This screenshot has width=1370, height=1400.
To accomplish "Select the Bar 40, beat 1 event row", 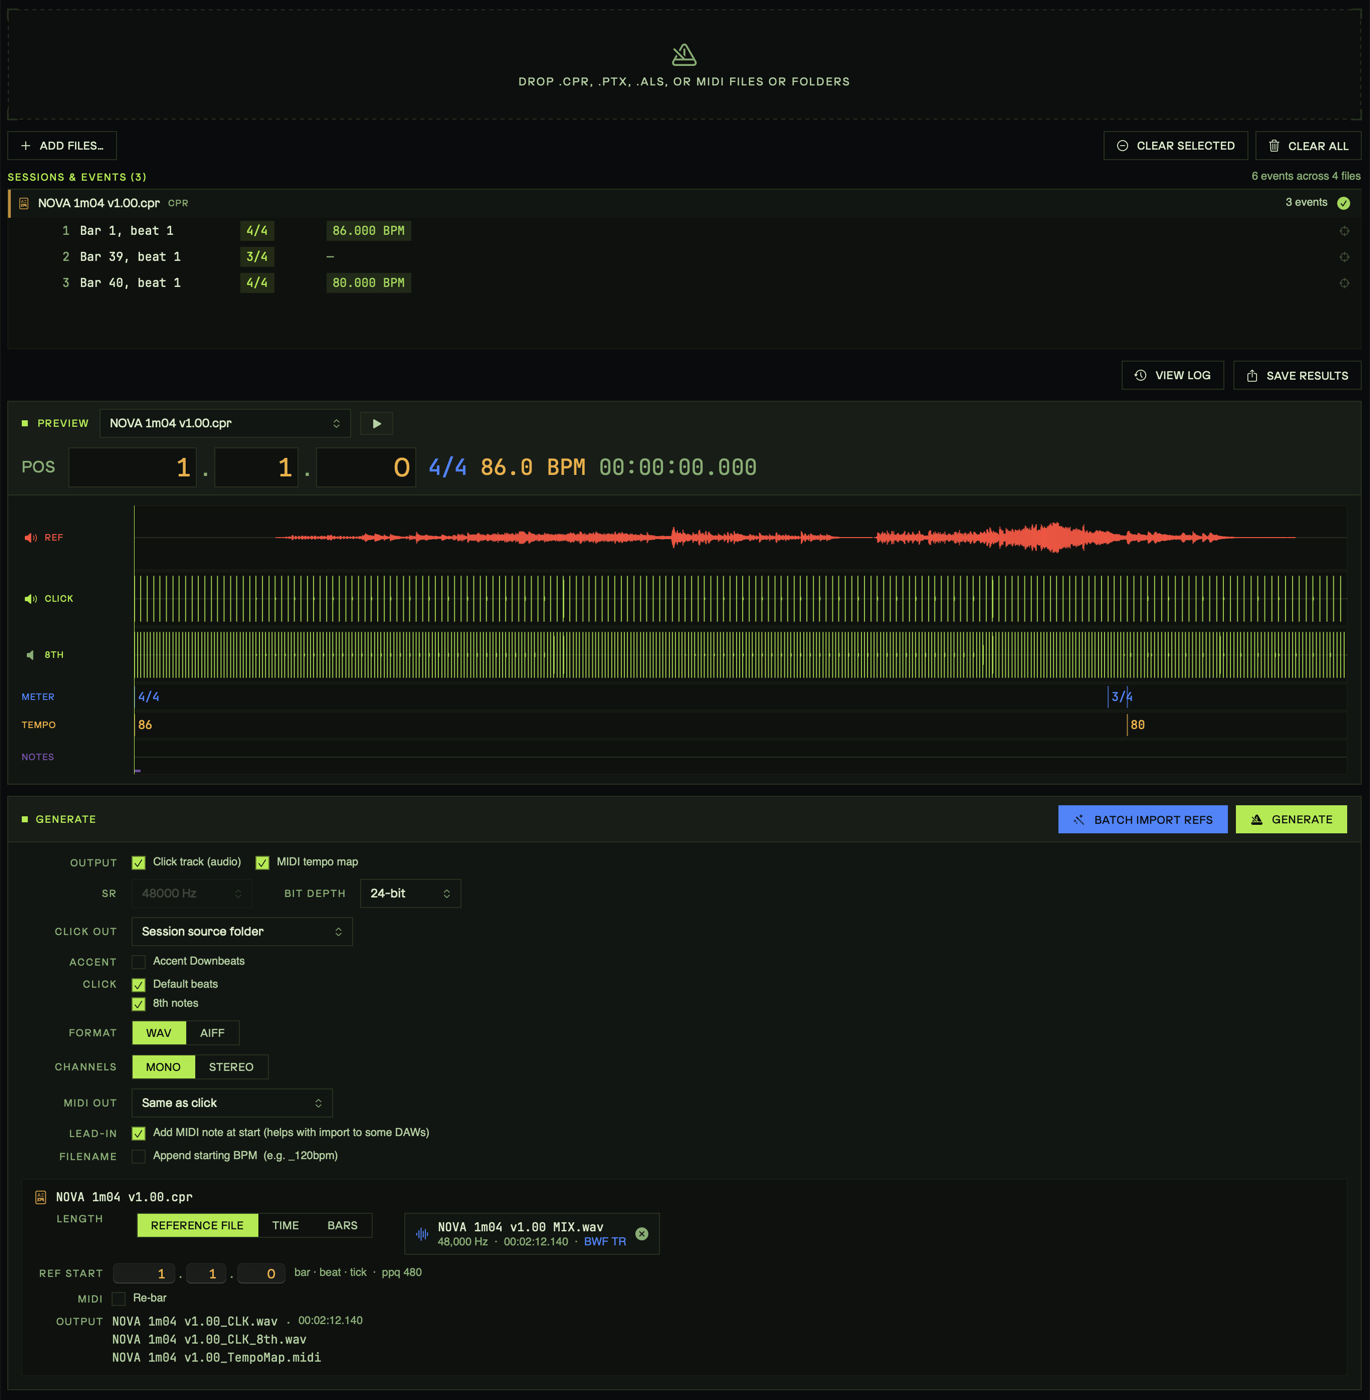I will (x=684, y=283).
